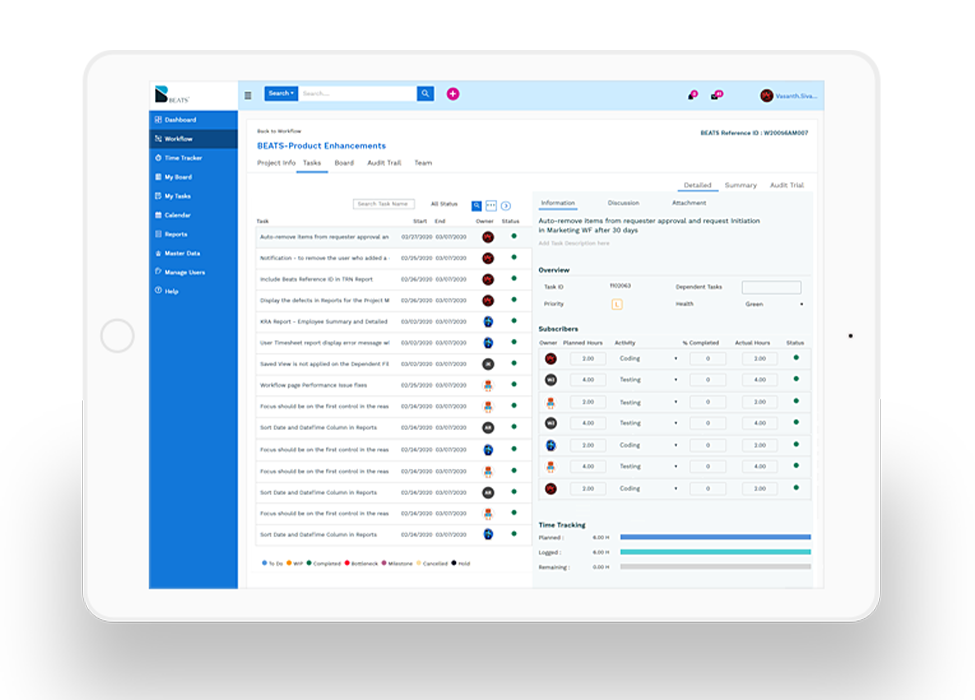Open the Summary view tab
975x700 pixels.
point(741,185)
